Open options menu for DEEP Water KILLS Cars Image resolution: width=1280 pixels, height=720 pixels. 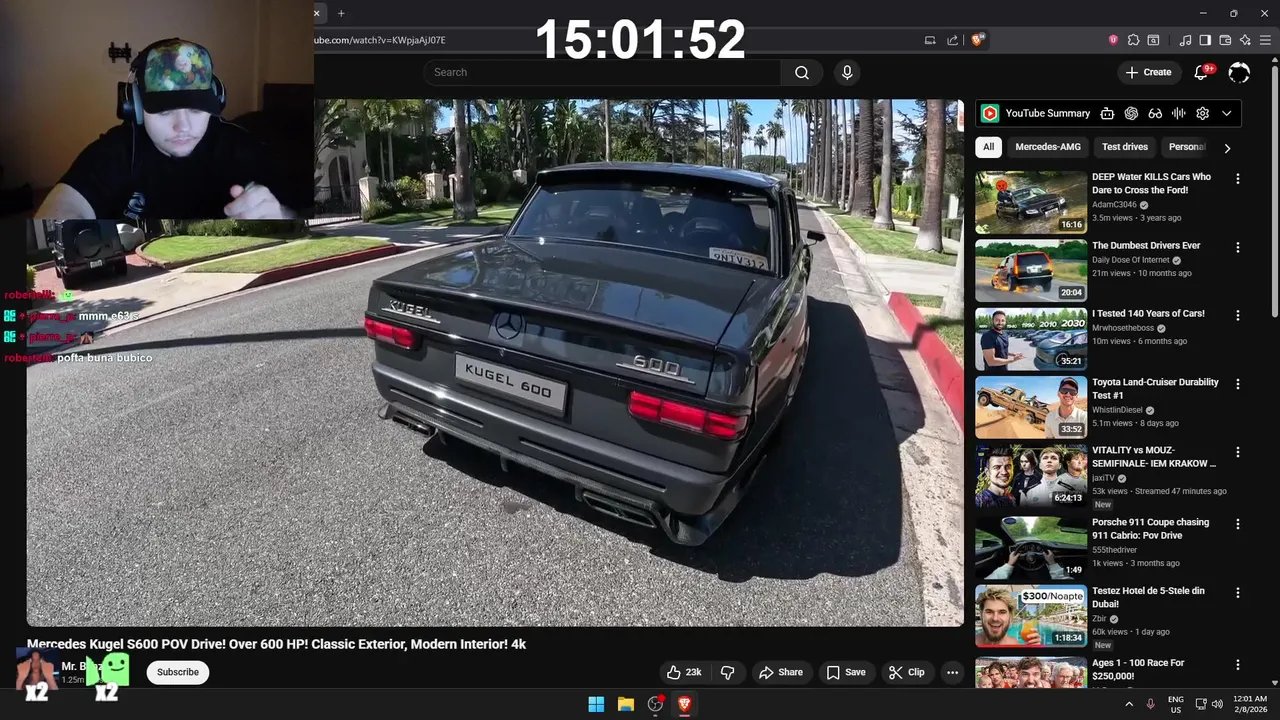point(1238,179)
